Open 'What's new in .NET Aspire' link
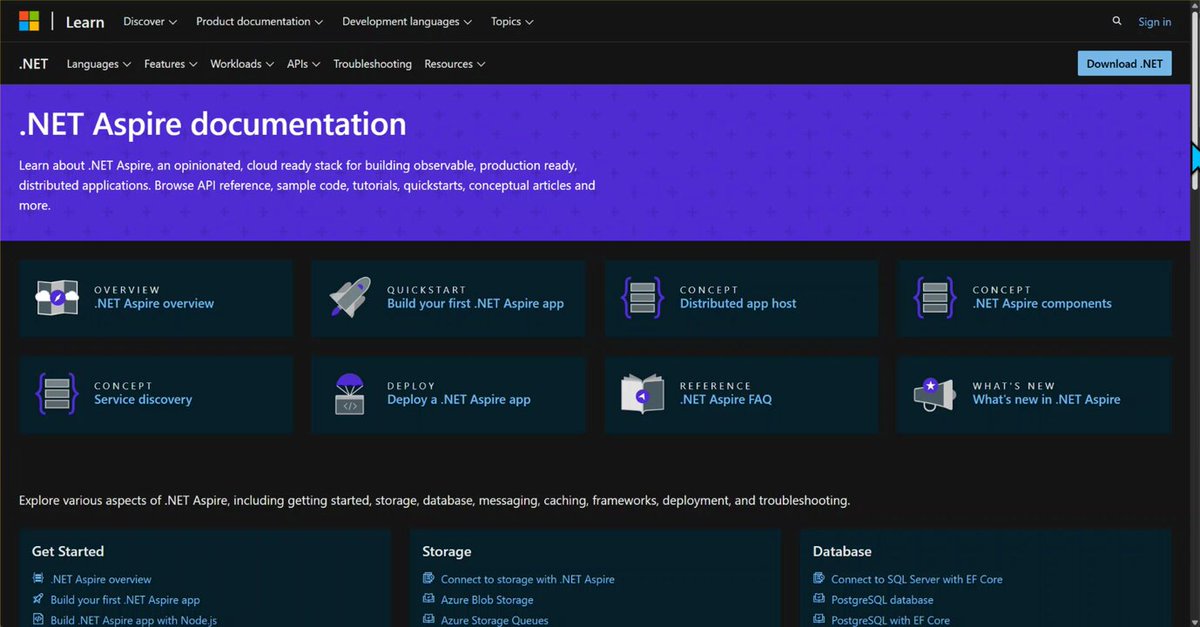1200x627 pixels. coord(1046,400)
